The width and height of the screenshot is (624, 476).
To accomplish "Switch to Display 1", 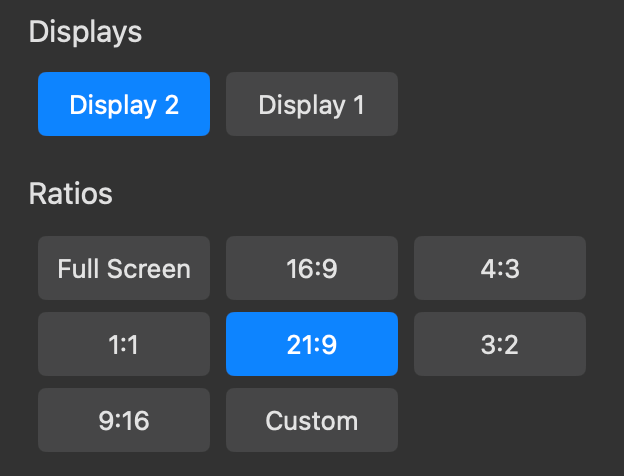I will click(x=312, y=104).
